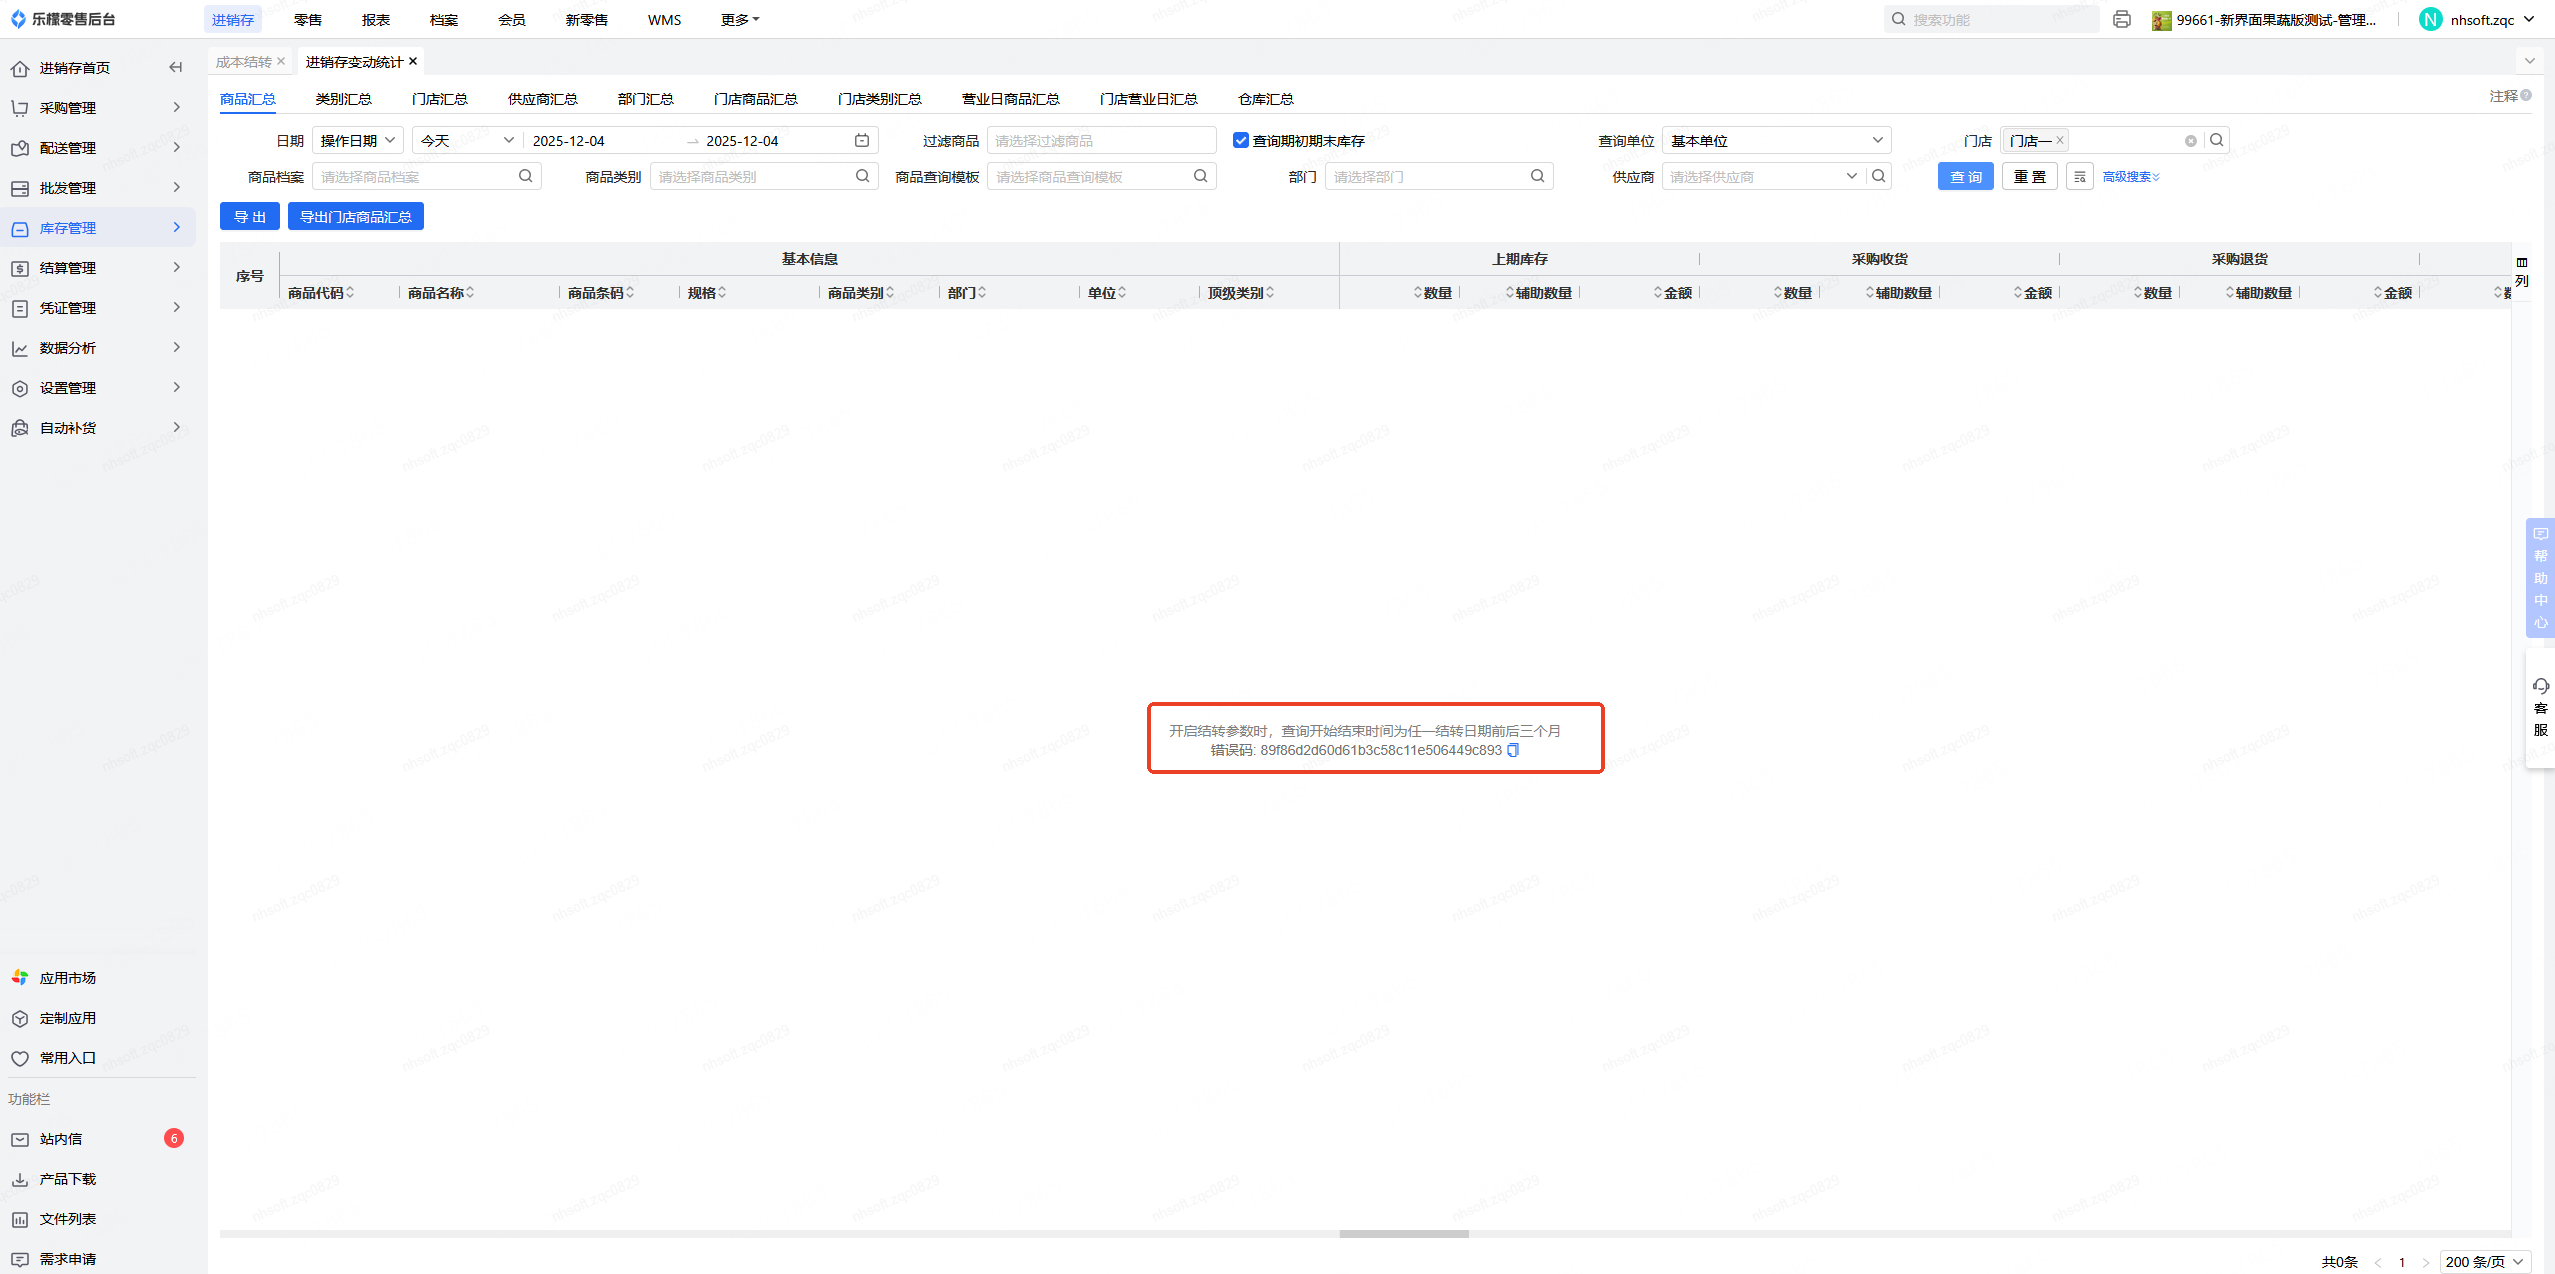Open the 今天 date preset dropdown
2555x1274 pixels.
click(x=467, y=141)
